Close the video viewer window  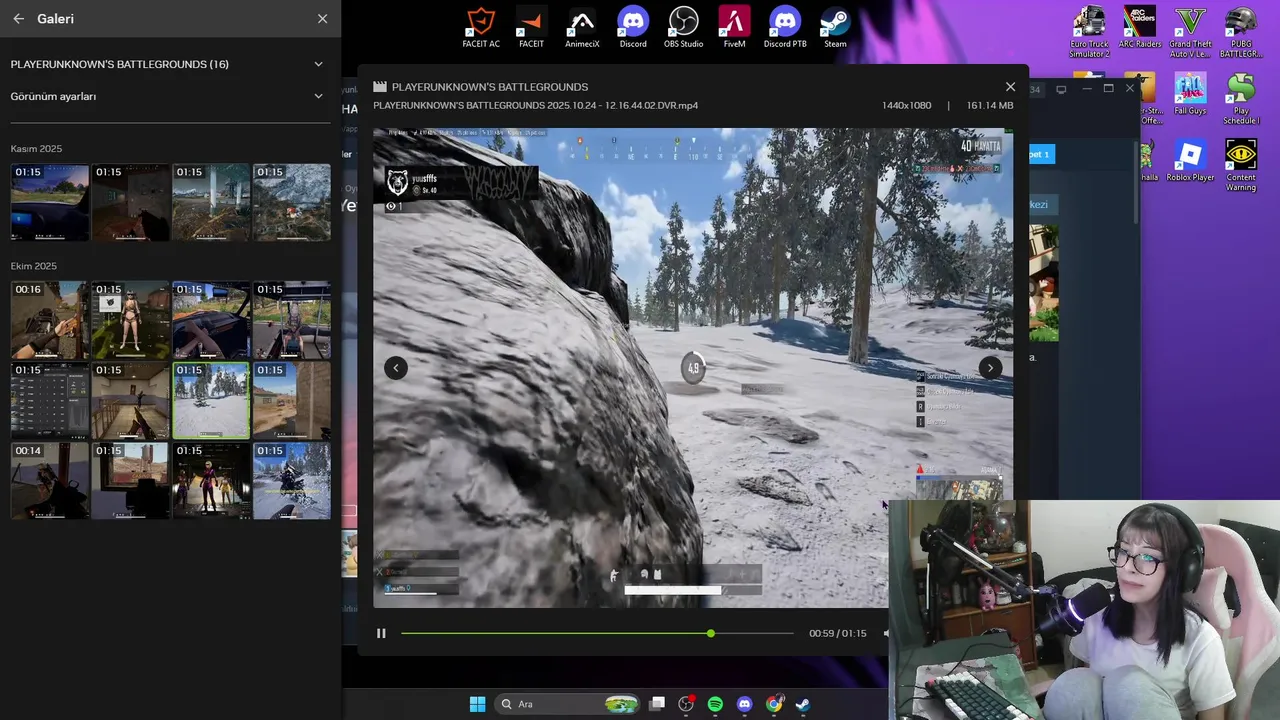pos(1010,87)
